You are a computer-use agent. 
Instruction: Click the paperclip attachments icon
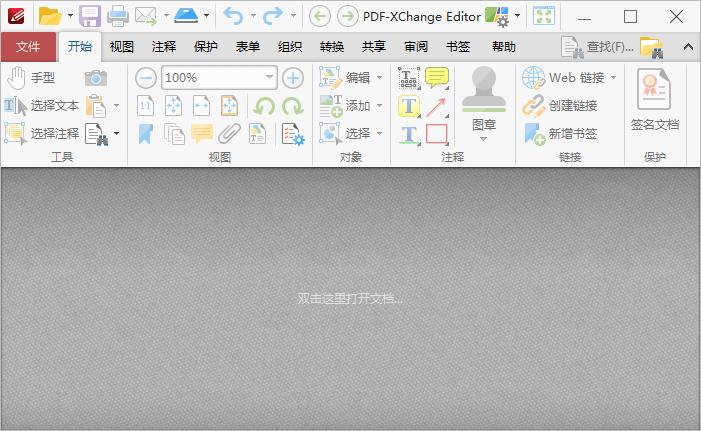click(229, 133)
